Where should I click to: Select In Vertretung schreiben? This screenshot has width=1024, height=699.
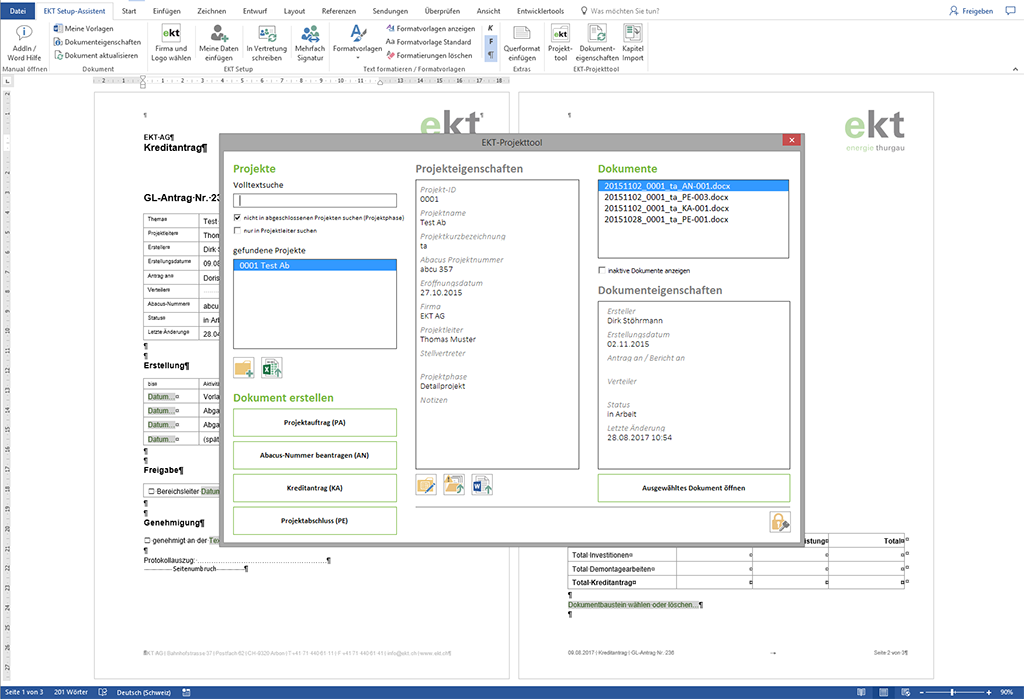coord(266,43)
